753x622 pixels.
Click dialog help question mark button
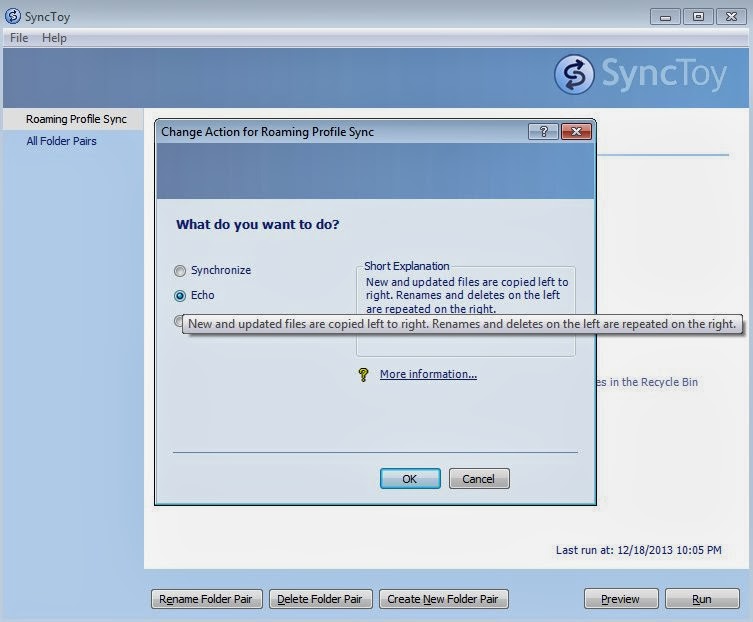(x=543, y=131)
